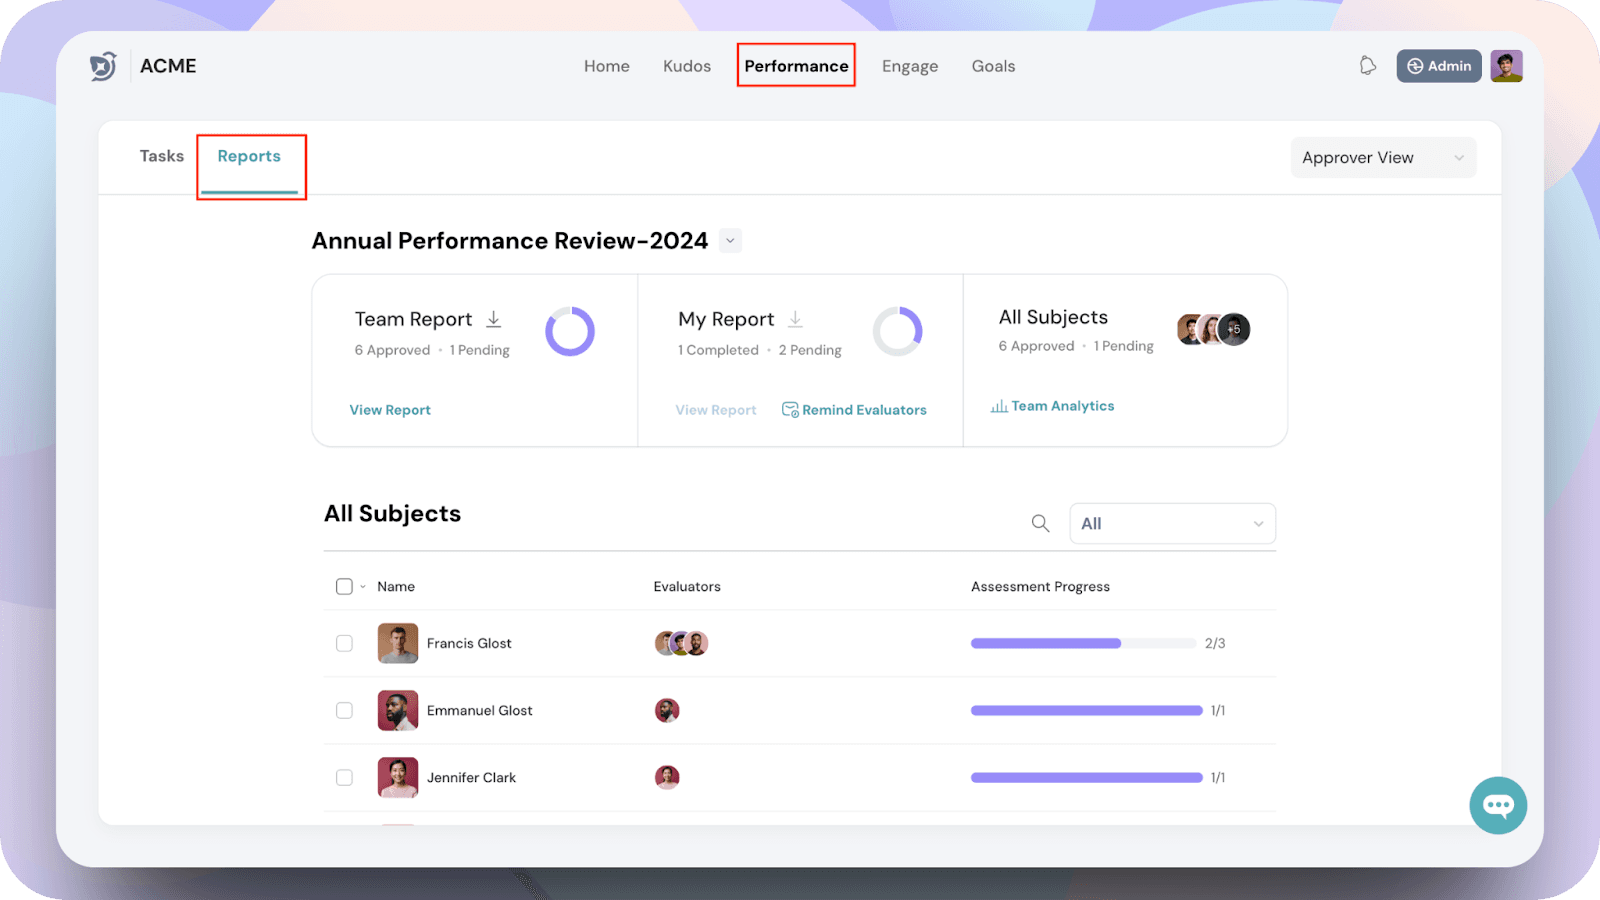This screenshot has height=900, width=1600.
Task: Click the Evaluators column header
Action: pyautogui.click(x=687, y=587)
